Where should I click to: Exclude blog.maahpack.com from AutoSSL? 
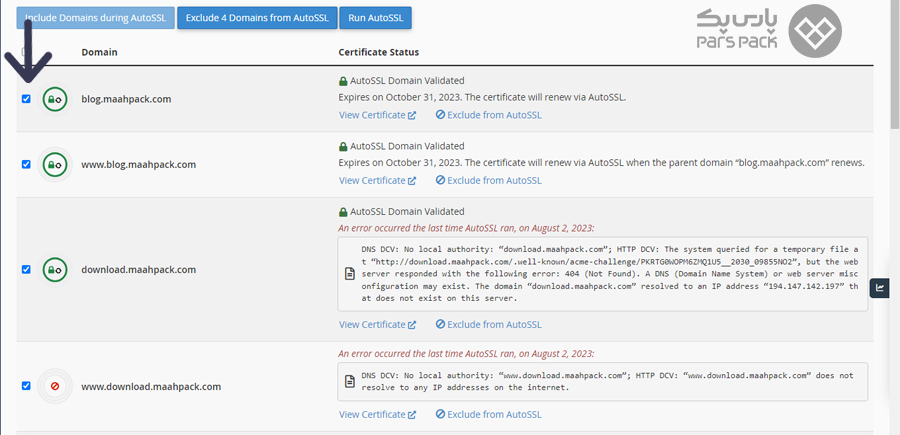(x=488, y=115)
